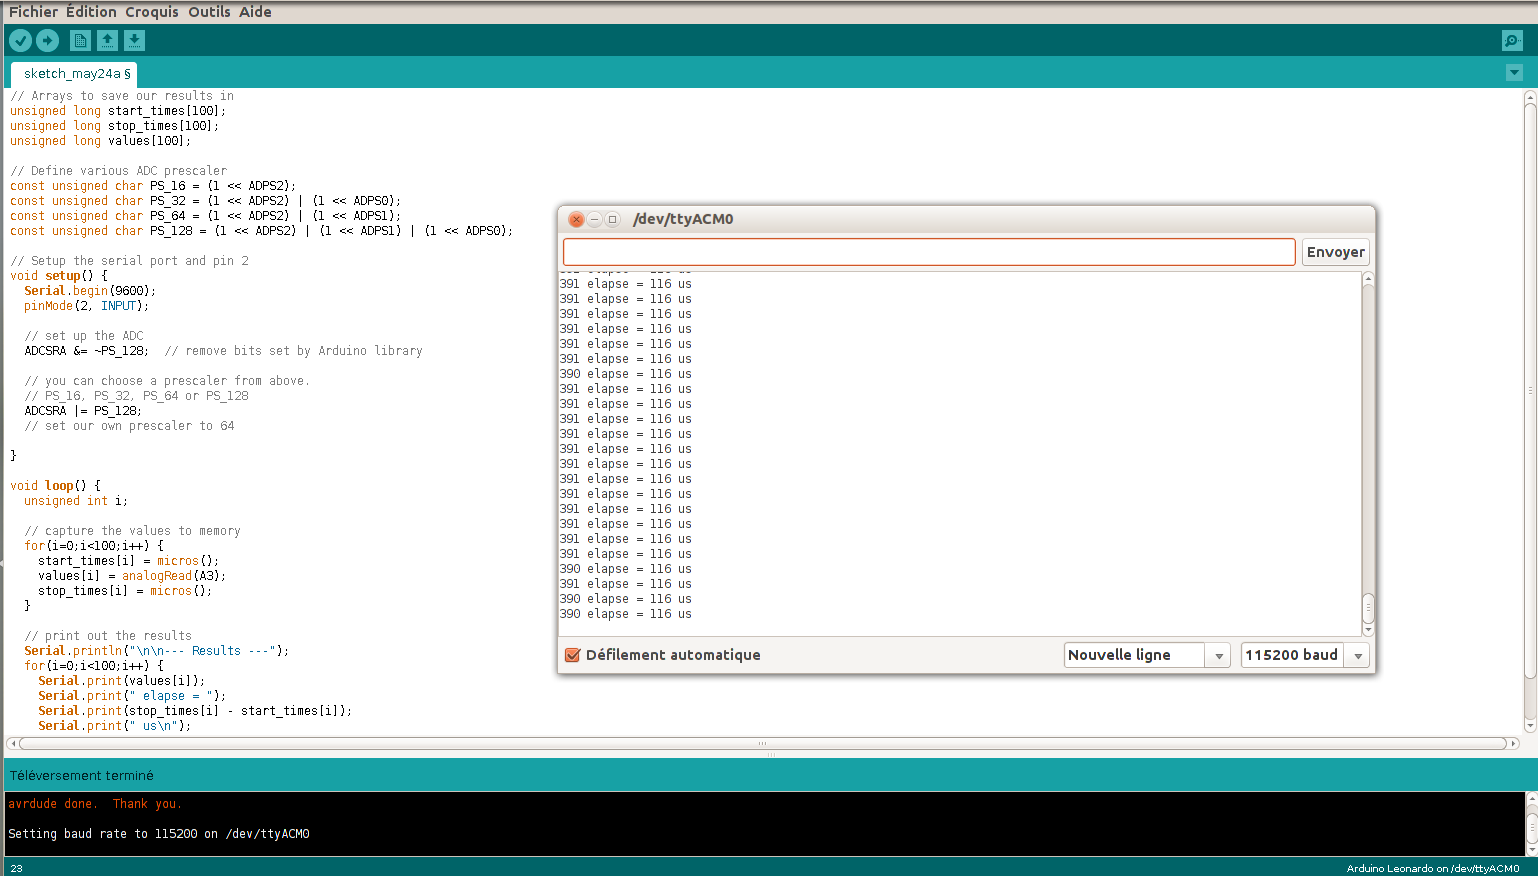1538x876 pixels.
Task: Close the /dev/ttyACM0 serial monitor window
Action: point(576,219)
